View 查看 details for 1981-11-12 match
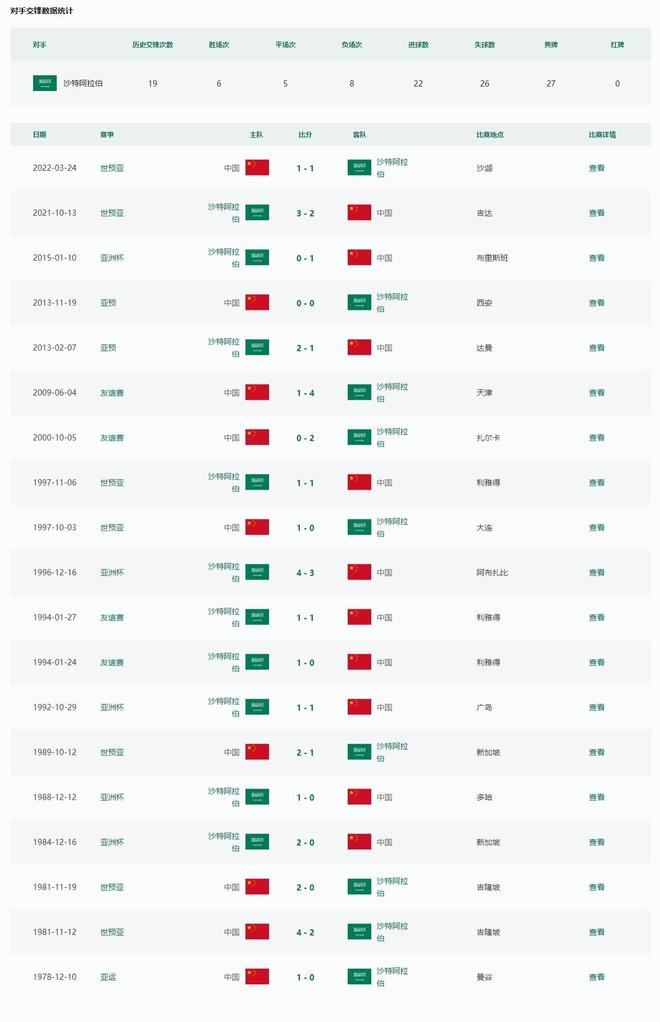660x1022 pixels. coord(597,932)
